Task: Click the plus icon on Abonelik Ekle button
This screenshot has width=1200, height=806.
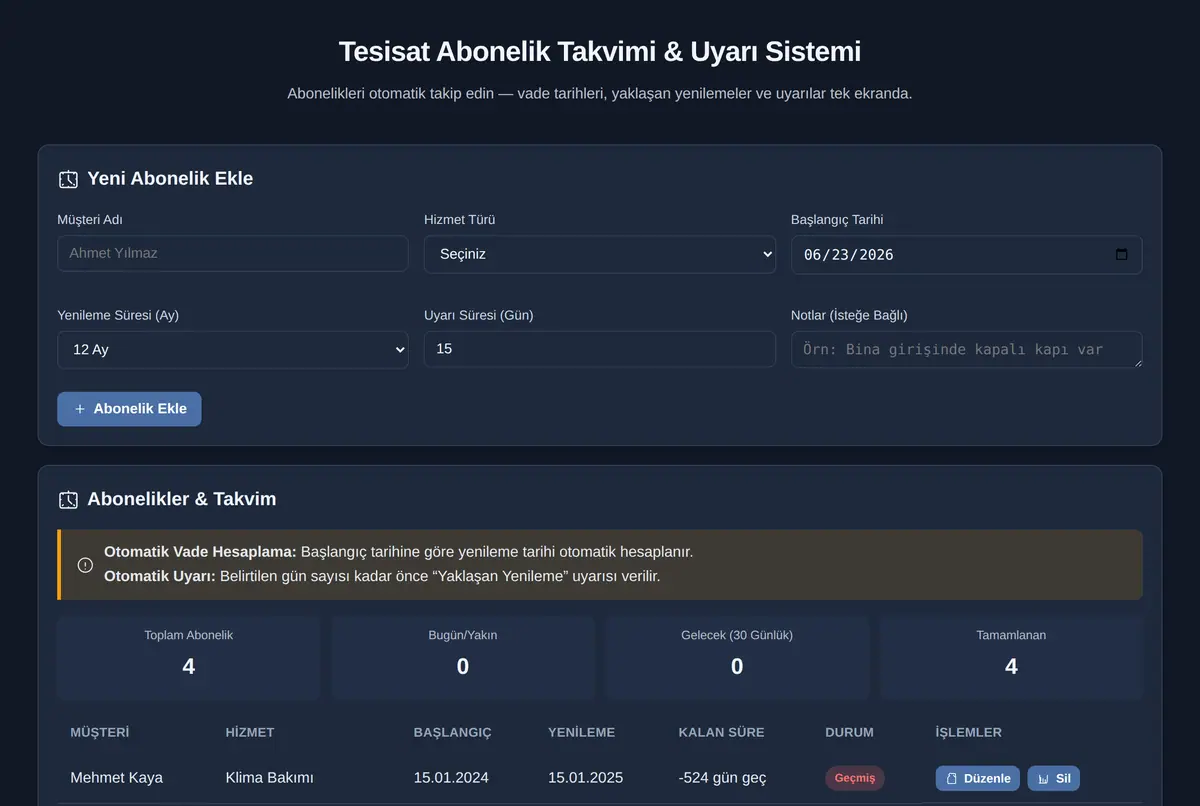Action: coord(80,409)
